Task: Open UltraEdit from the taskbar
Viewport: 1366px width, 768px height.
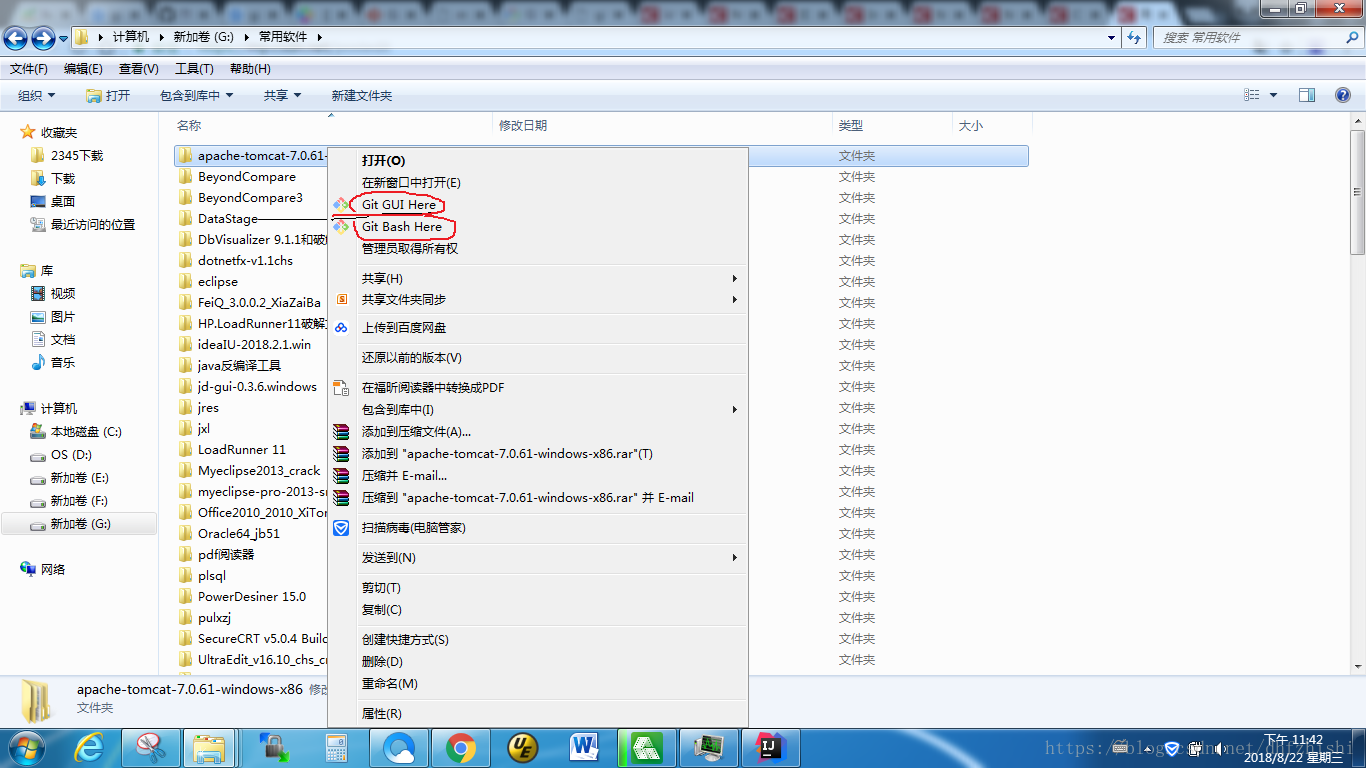Action: [522, 747]
